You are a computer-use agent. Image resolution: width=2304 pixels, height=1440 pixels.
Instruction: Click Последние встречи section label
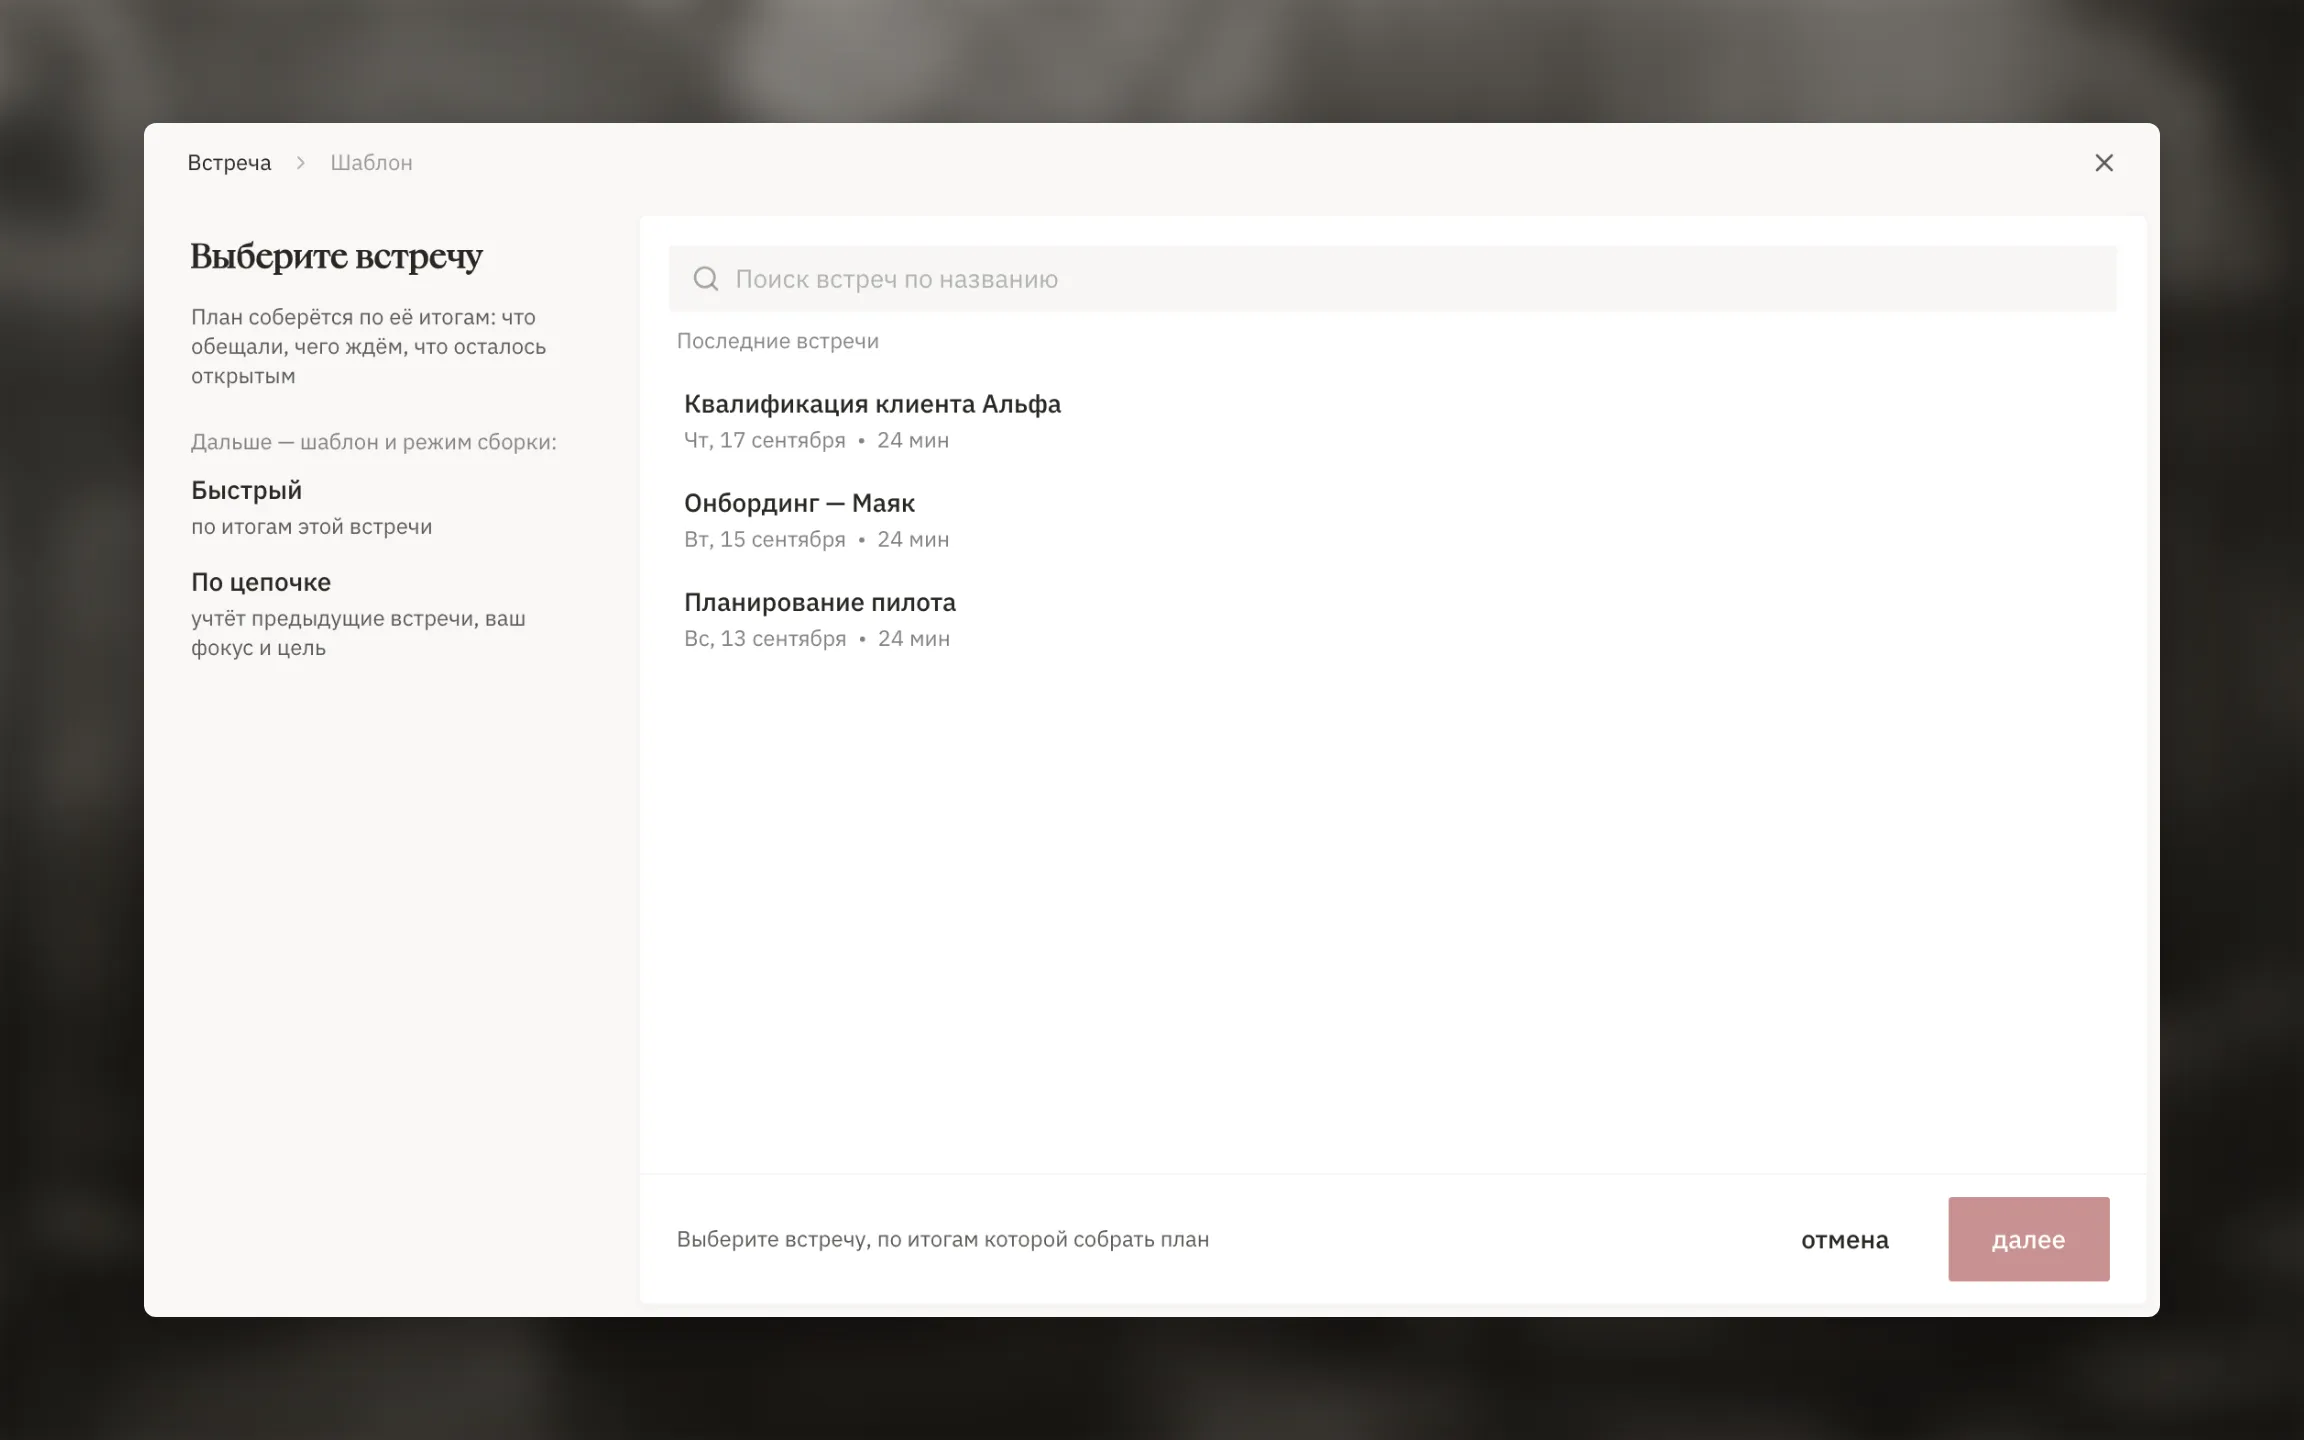click(x=778, y=341)
